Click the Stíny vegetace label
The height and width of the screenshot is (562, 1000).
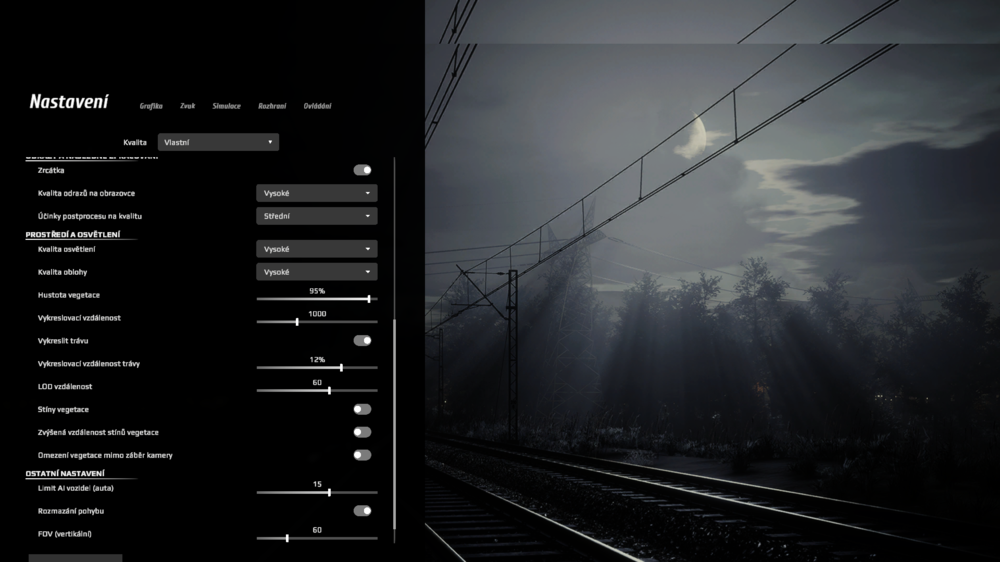coord(63,410)
